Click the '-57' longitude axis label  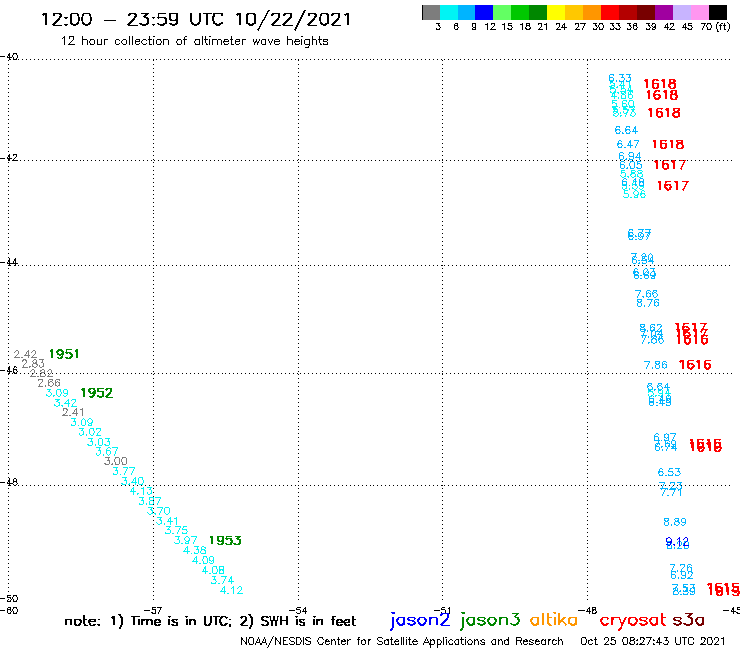click(153, 610)
